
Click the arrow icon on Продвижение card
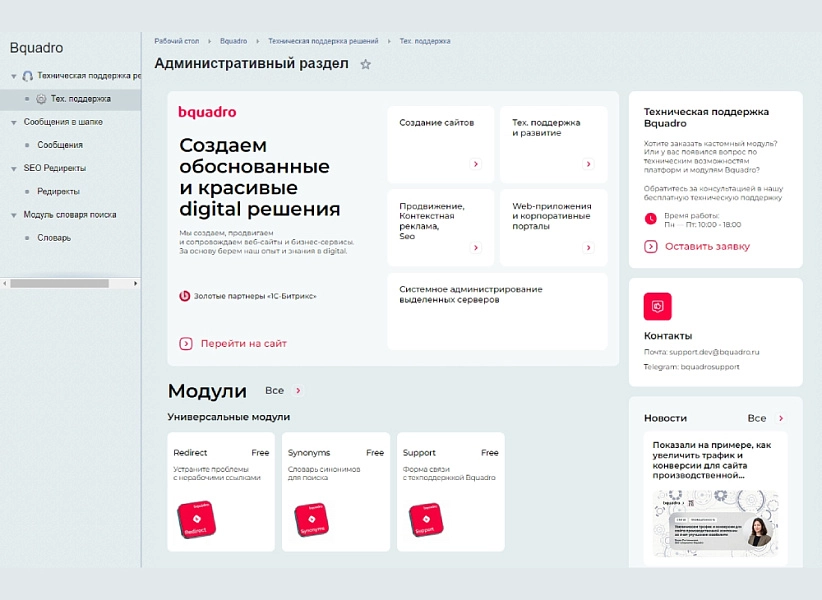point(475,247)
